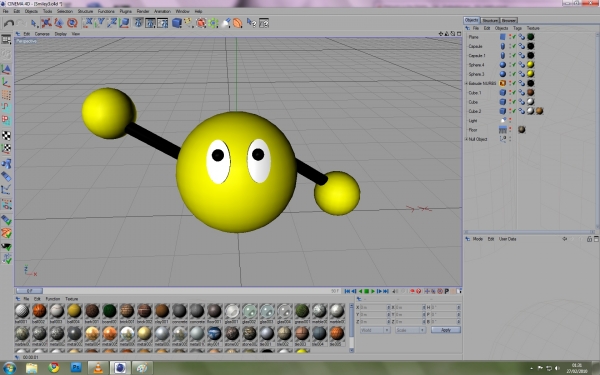
Task: Toggle Z axis lock in toolbar
Action: 112,23
